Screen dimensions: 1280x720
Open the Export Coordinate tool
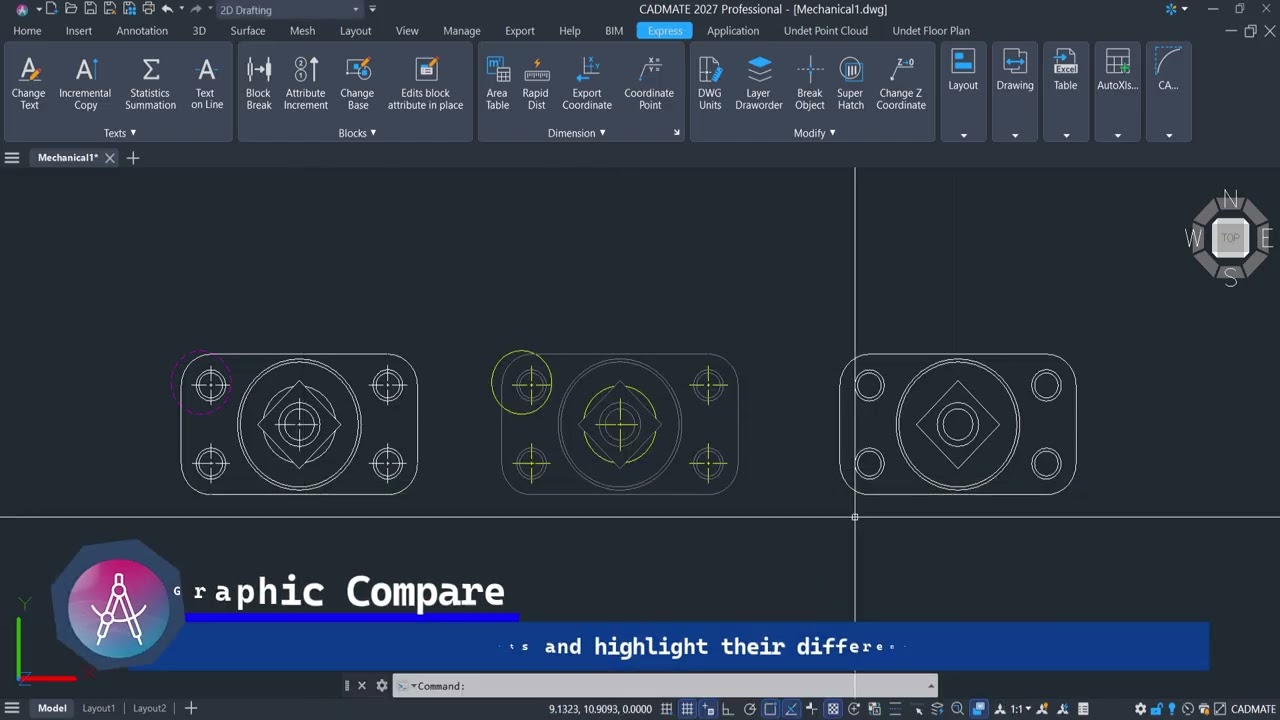click(587, 83)
